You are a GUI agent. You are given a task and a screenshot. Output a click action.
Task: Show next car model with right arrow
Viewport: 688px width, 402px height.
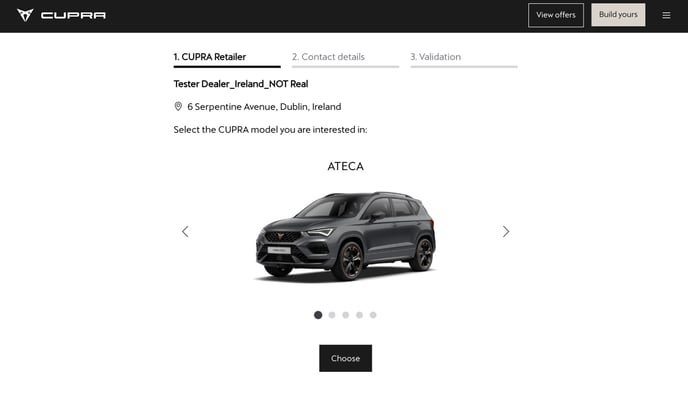[x=506, y=231]
